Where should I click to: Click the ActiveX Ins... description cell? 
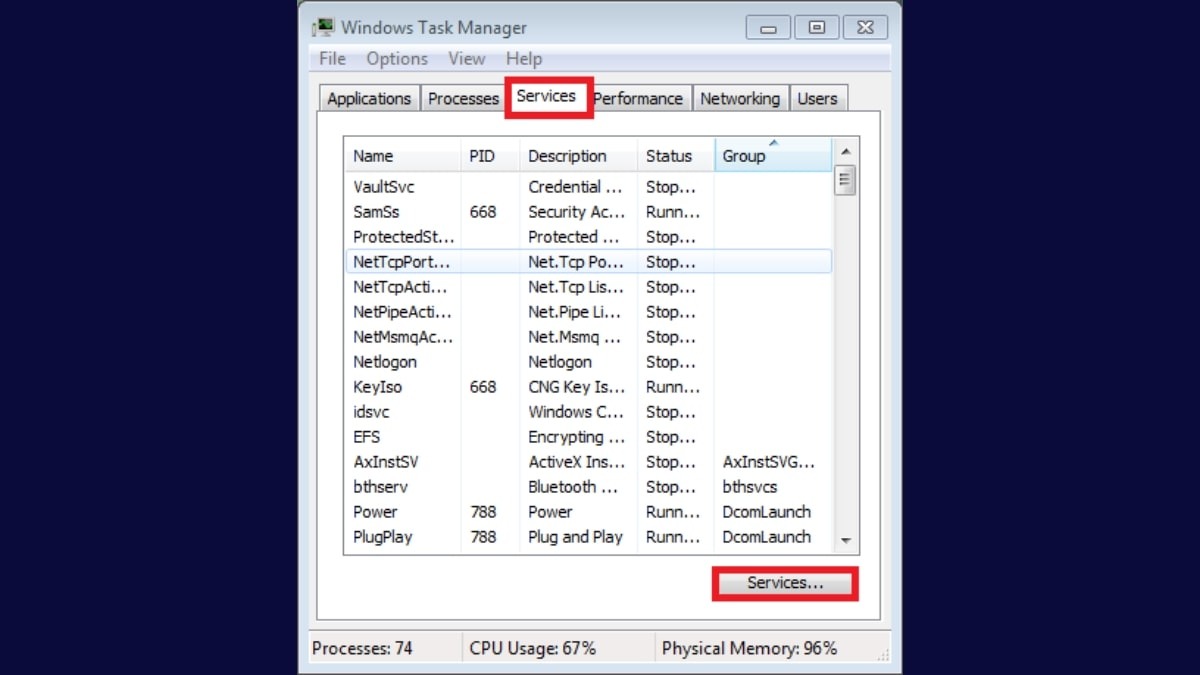pyautogui.click(x=577, y=462)
